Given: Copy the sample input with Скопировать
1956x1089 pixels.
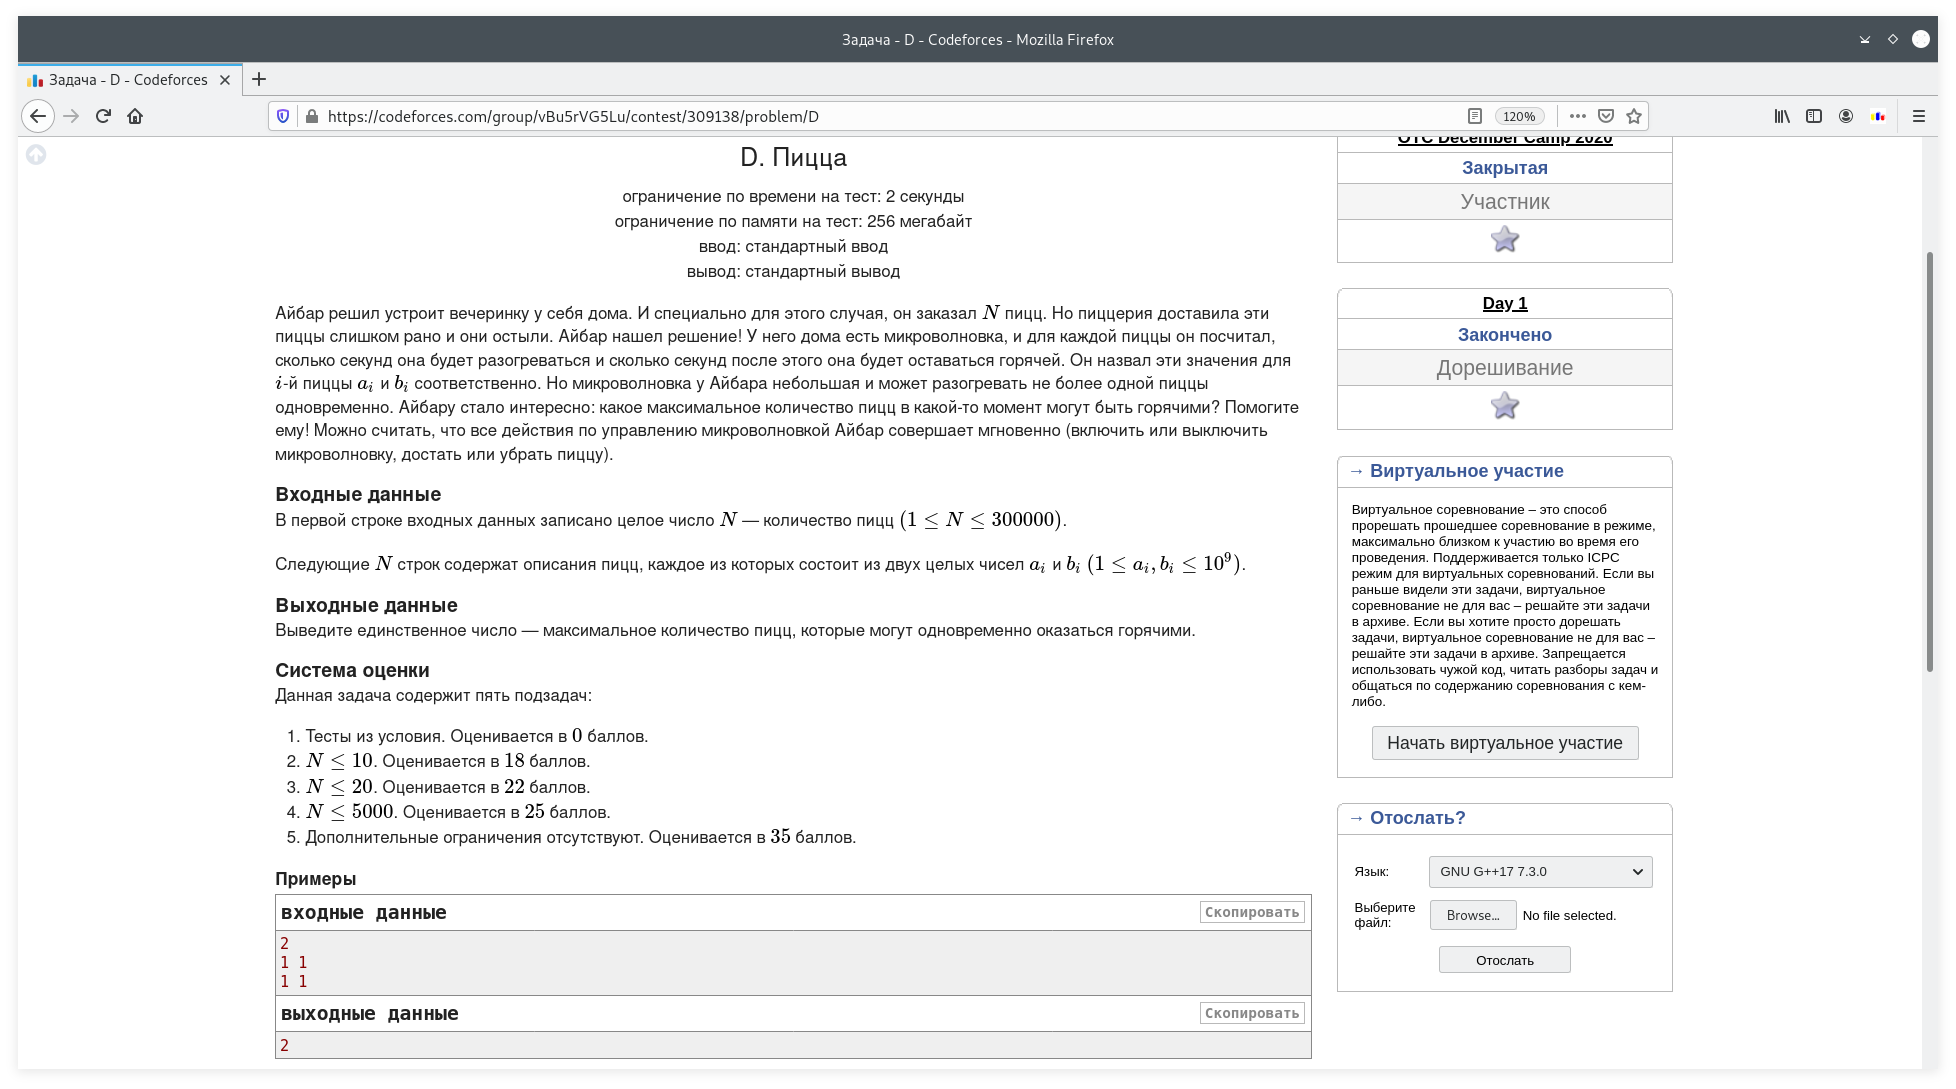Looking at the screenshot, I should click(1251, 912).
